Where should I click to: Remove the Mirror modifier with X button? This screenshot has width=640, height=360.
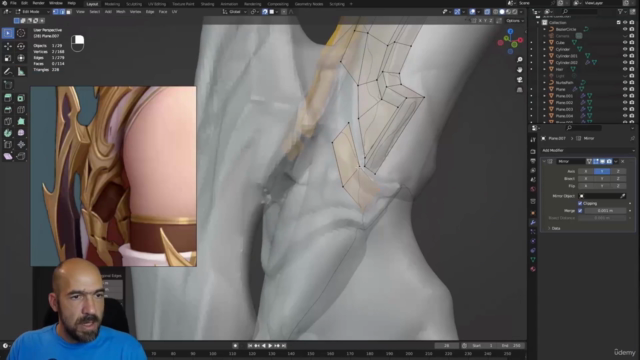click(622, 161)
